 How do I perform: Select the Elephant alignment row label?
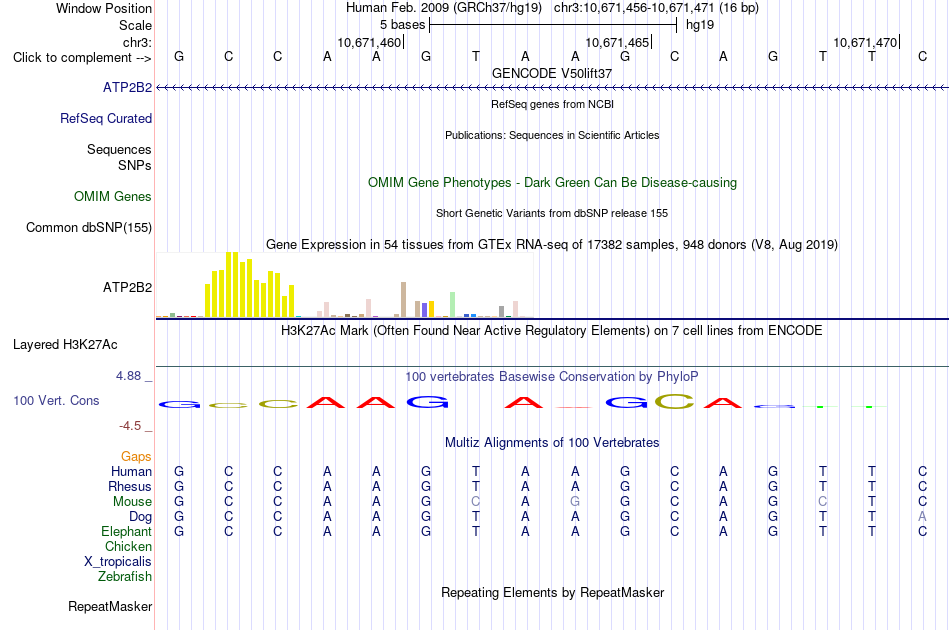pos(126,531)
